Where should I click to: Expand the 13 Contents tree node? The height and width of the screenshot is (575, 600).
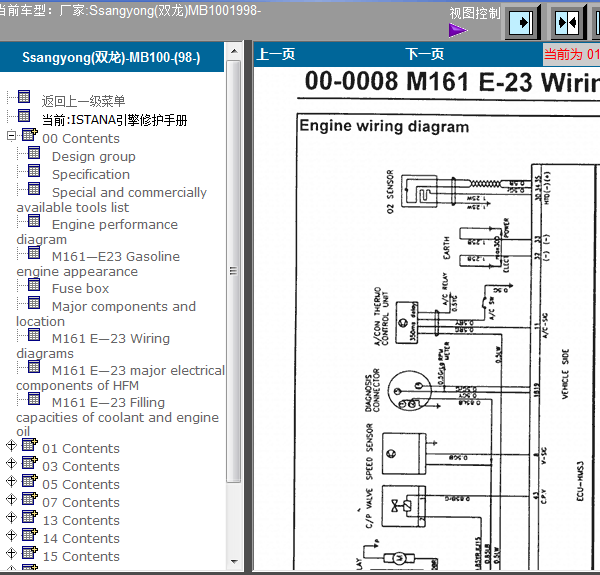(x=11, y=517)
